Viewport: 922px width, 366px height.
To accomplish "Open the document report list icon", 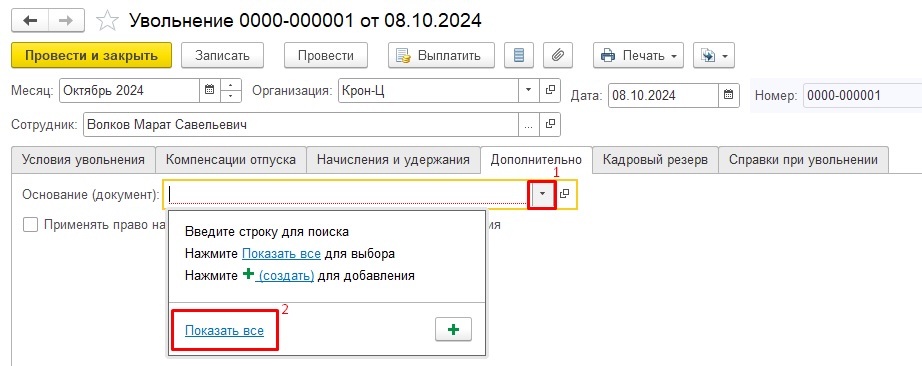I will tap(519, 55).
